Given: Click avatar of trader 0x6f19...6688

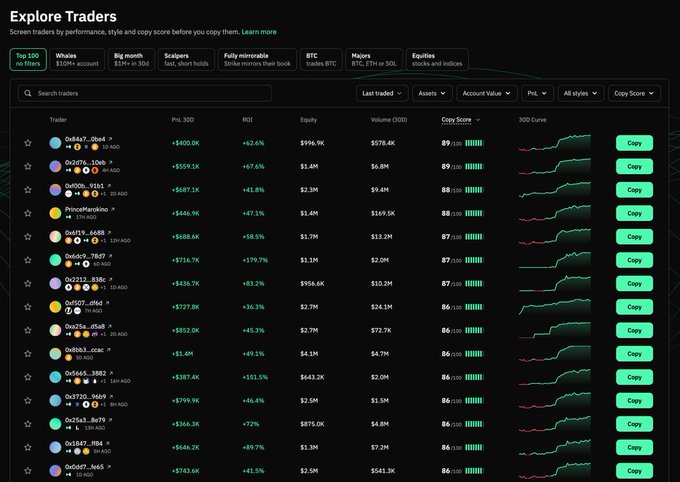Looking at the screenshot, I should [x=55, y=236].
